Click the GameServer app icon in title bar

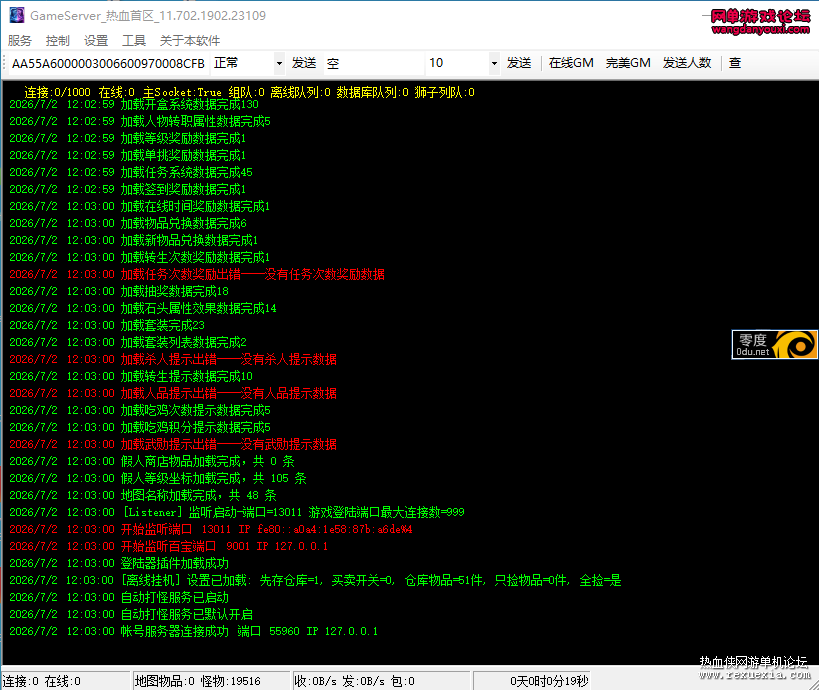tap(17, 15)
